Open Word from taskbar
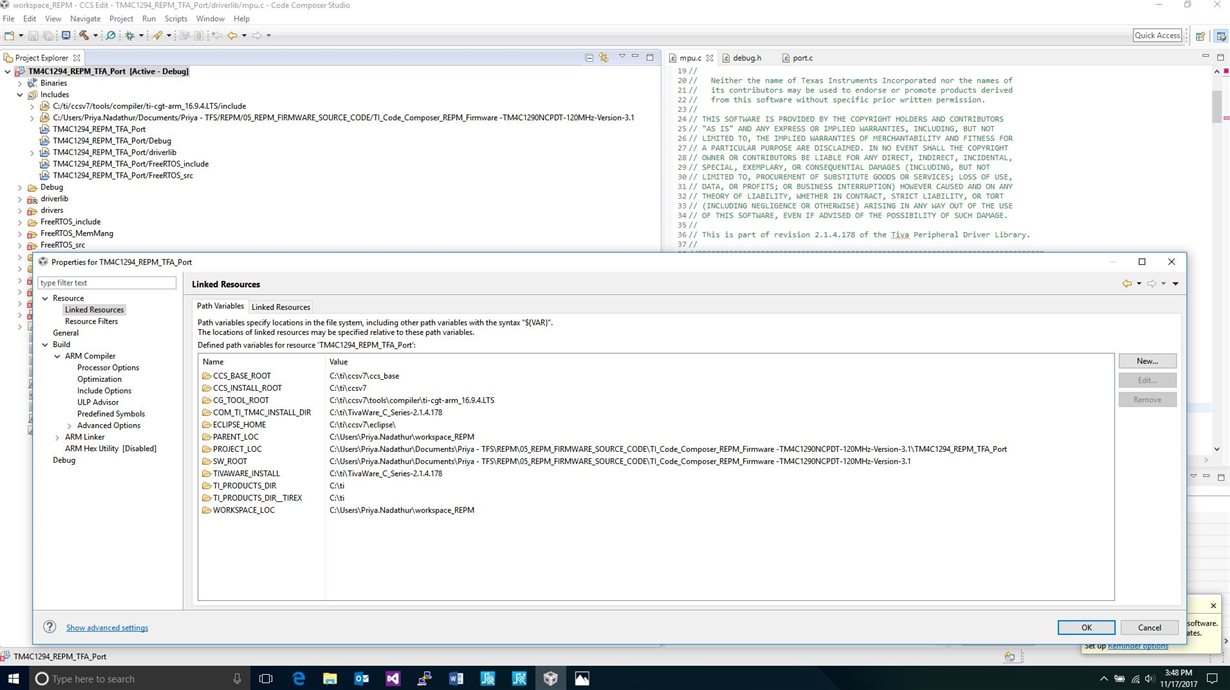Screen dimensions: 1230x690 [x=456, y=678]
